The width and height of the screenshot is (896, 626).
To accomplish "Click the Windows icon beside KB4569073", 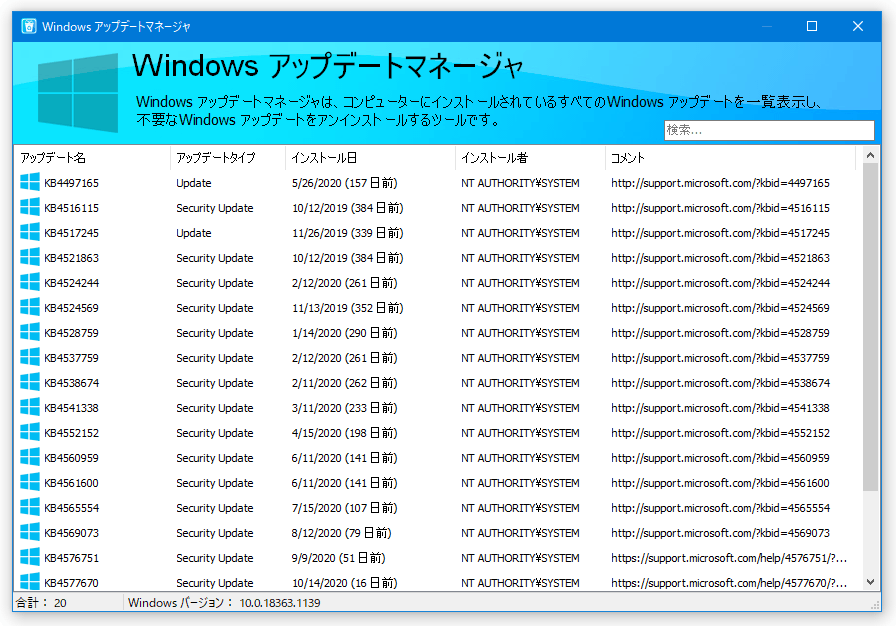I will tap(30, 533).
